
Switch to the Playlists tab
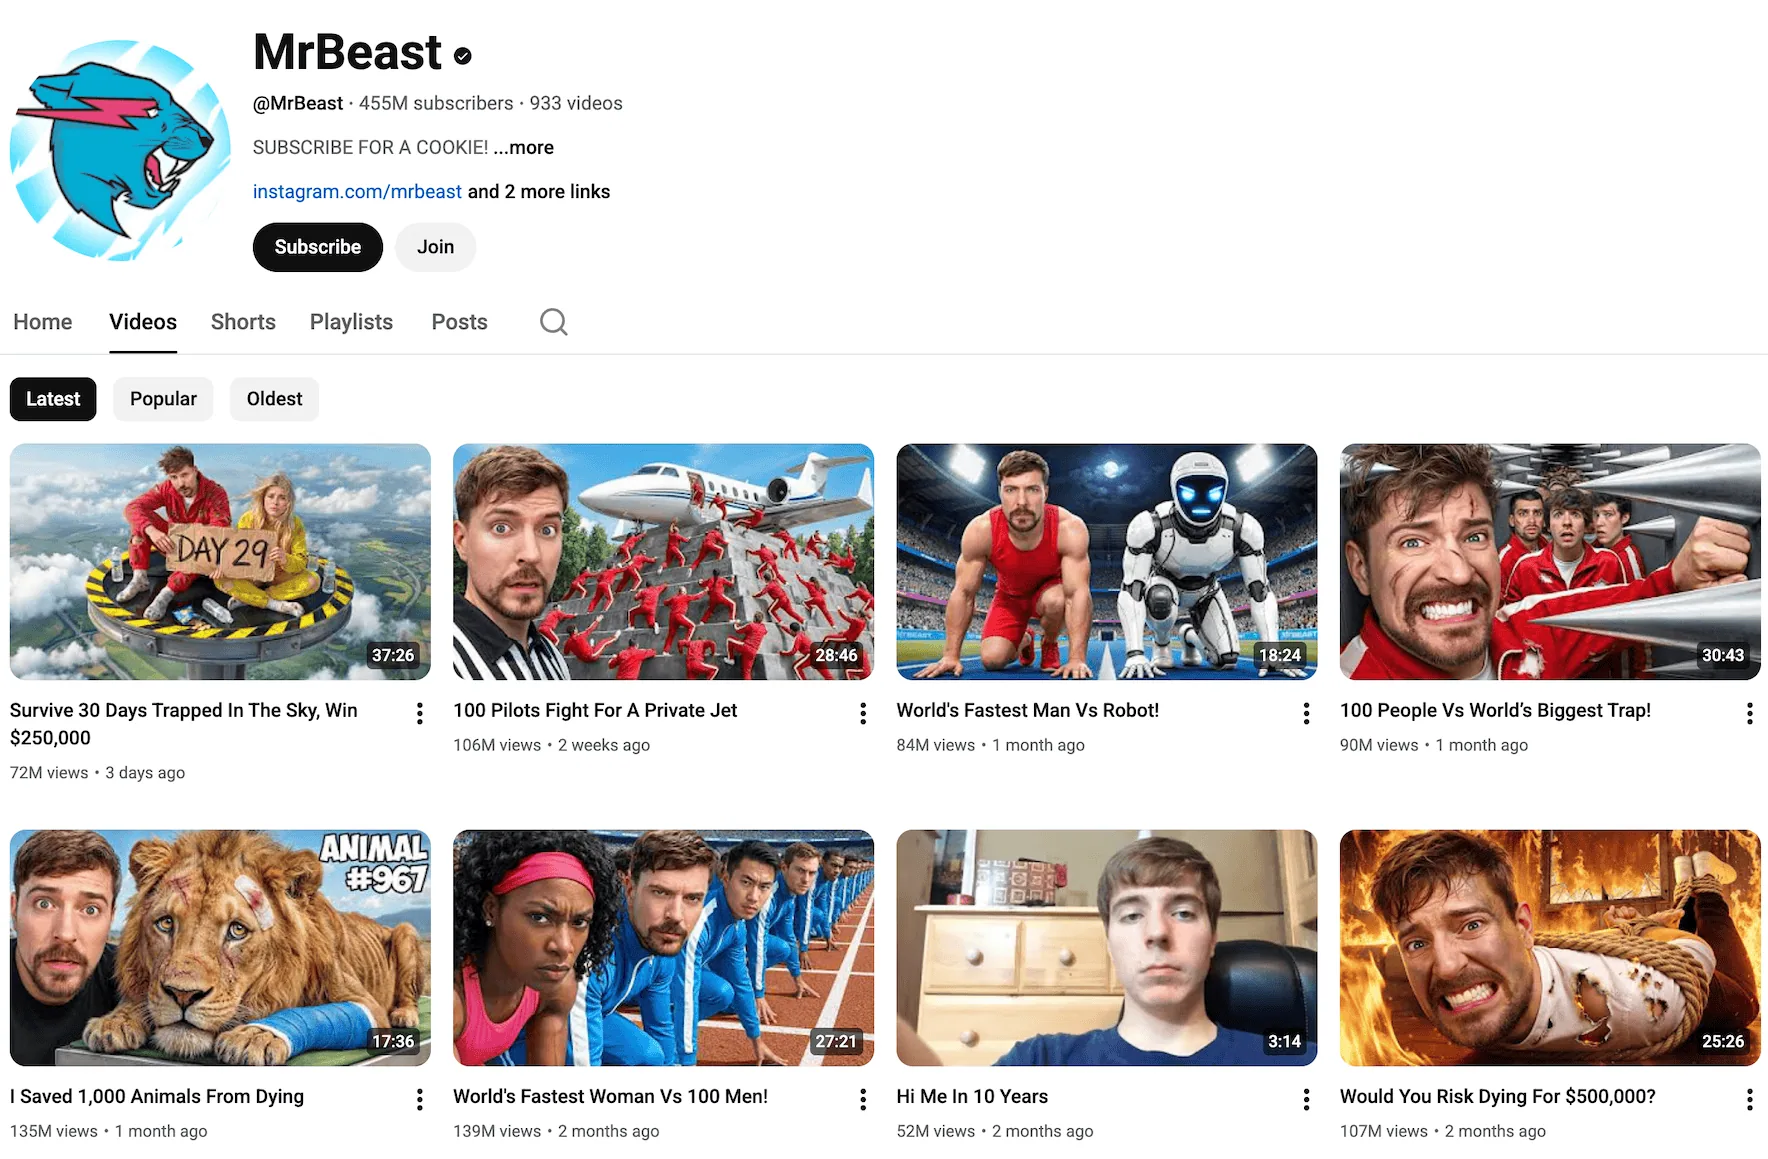(x=351, y=322)
